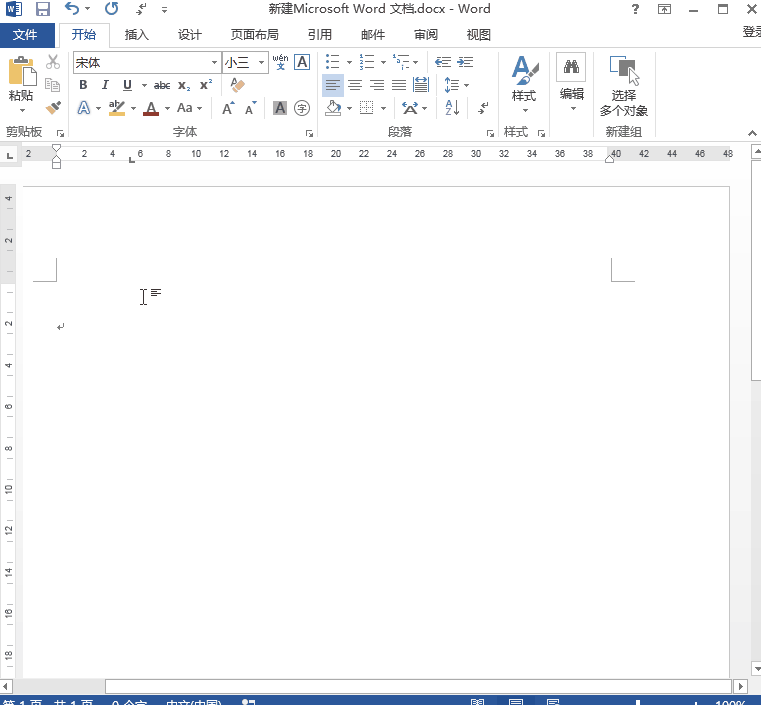
Task: Toggle superscript x² formatting
Action: tap(206, 85)
